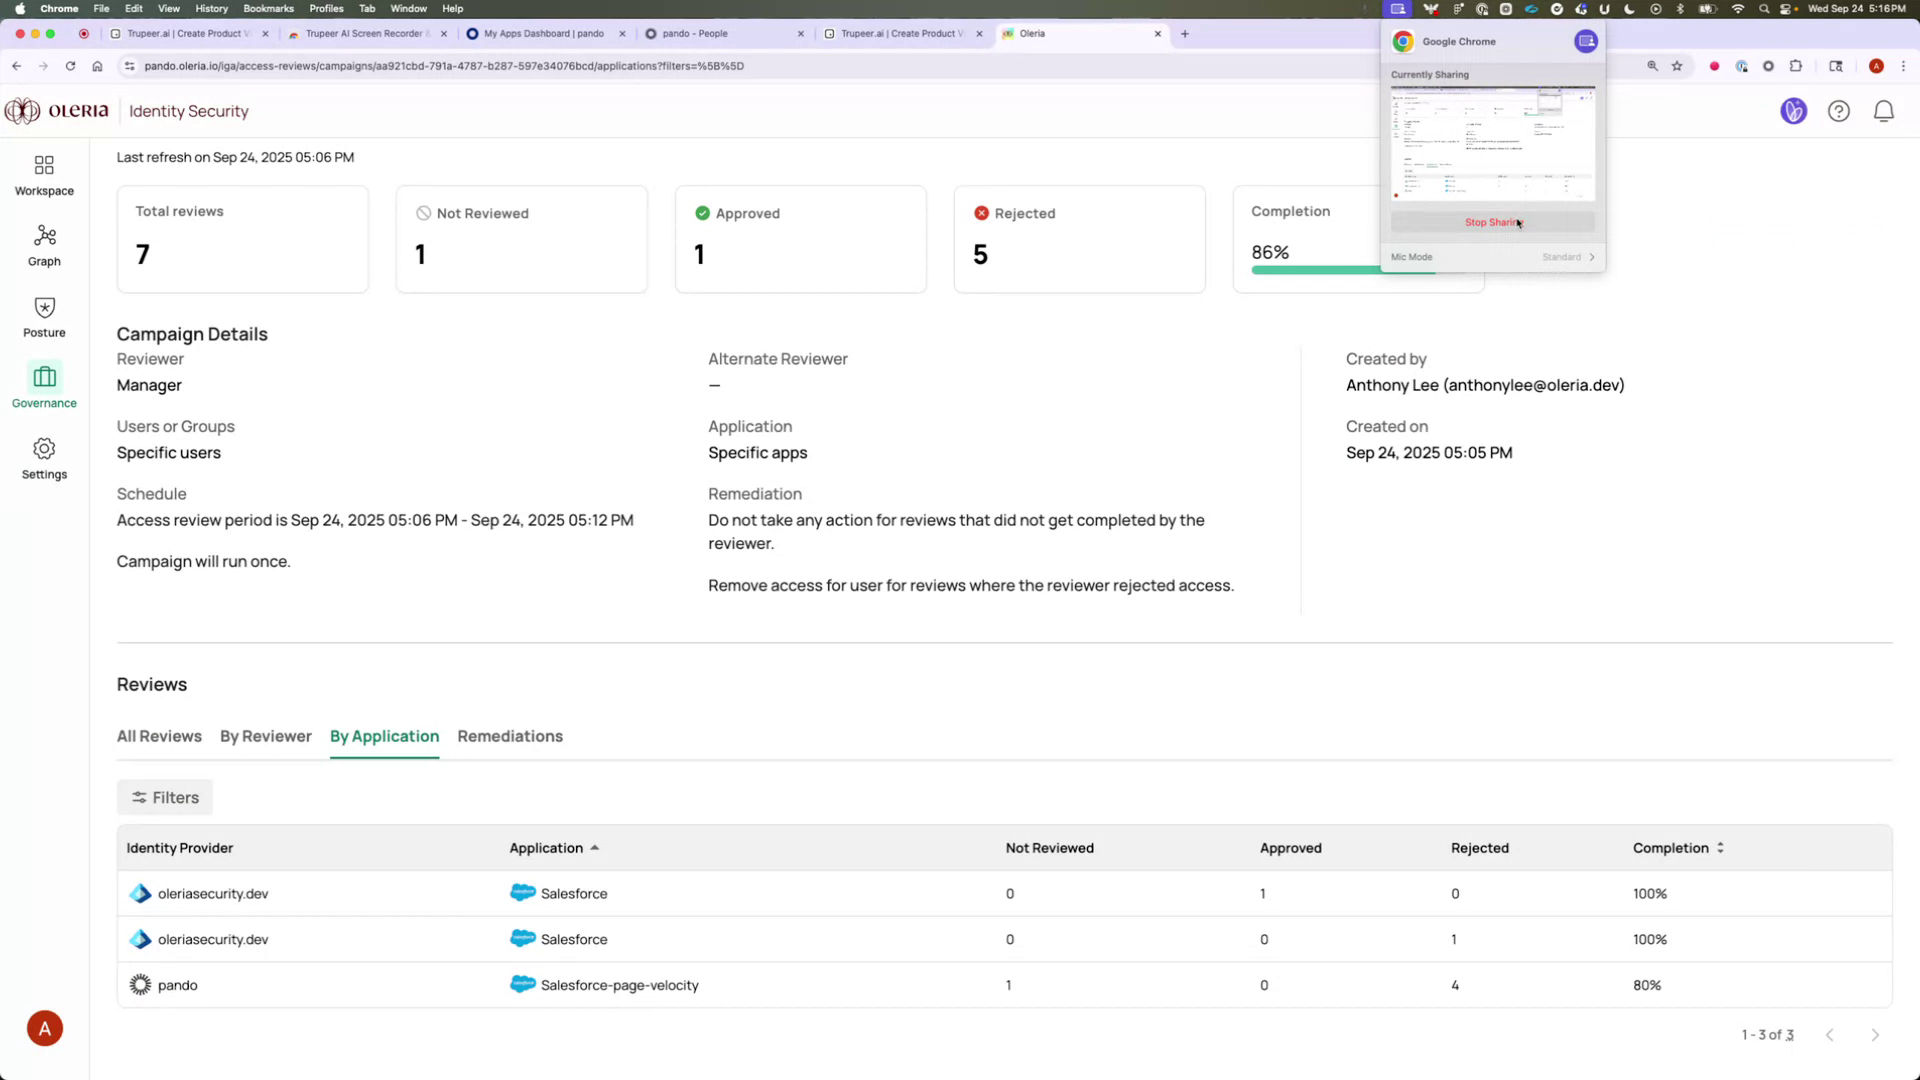Open Chrome's three-dot browser menu
The width and height of the screenshot is (1920, 1080).
[1903, 66]
